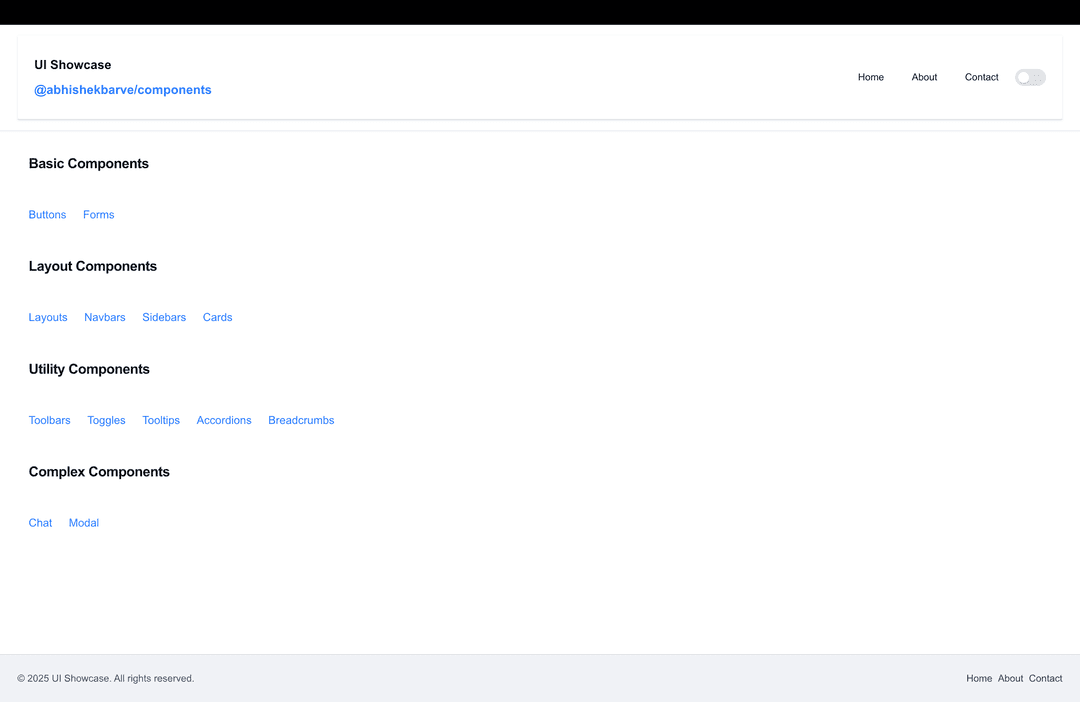Open the Buttons component page
The width and height of the screenshot is (1080, 702).
coord(47,214)
